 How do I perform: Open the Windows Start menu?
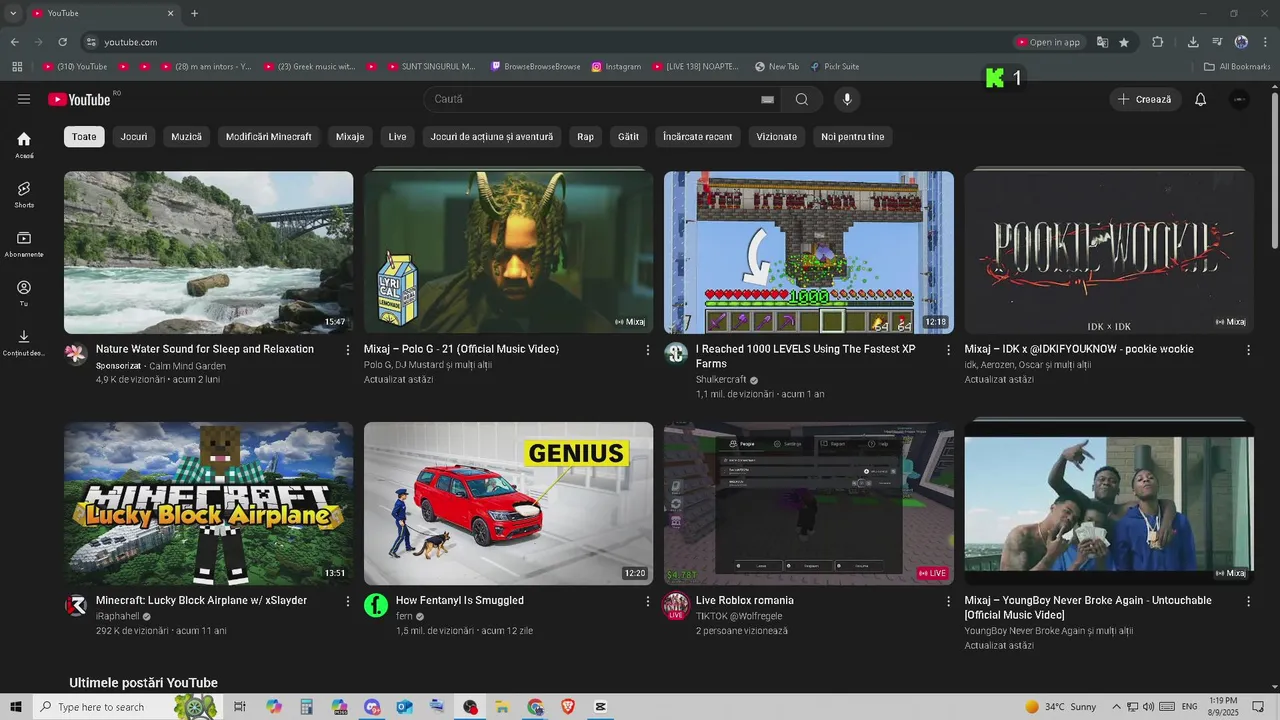[x=16, y=707]
